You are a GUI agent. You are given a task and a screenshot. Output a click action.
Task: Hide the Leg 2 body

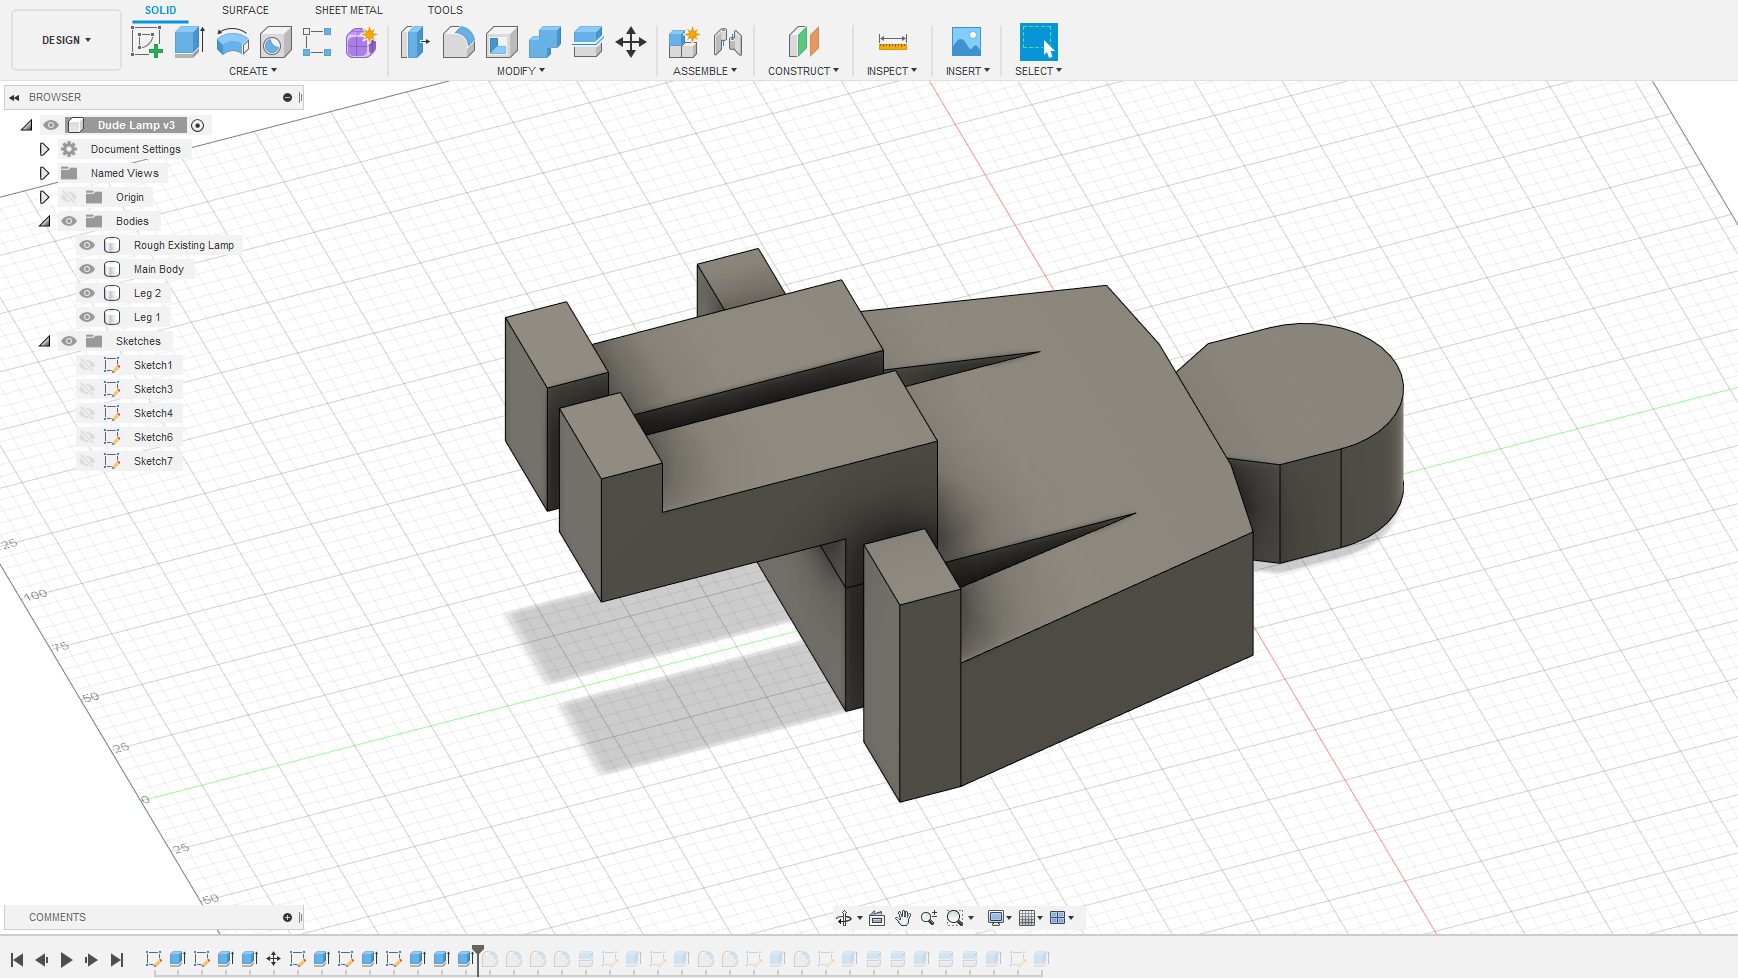click(87, 293)
